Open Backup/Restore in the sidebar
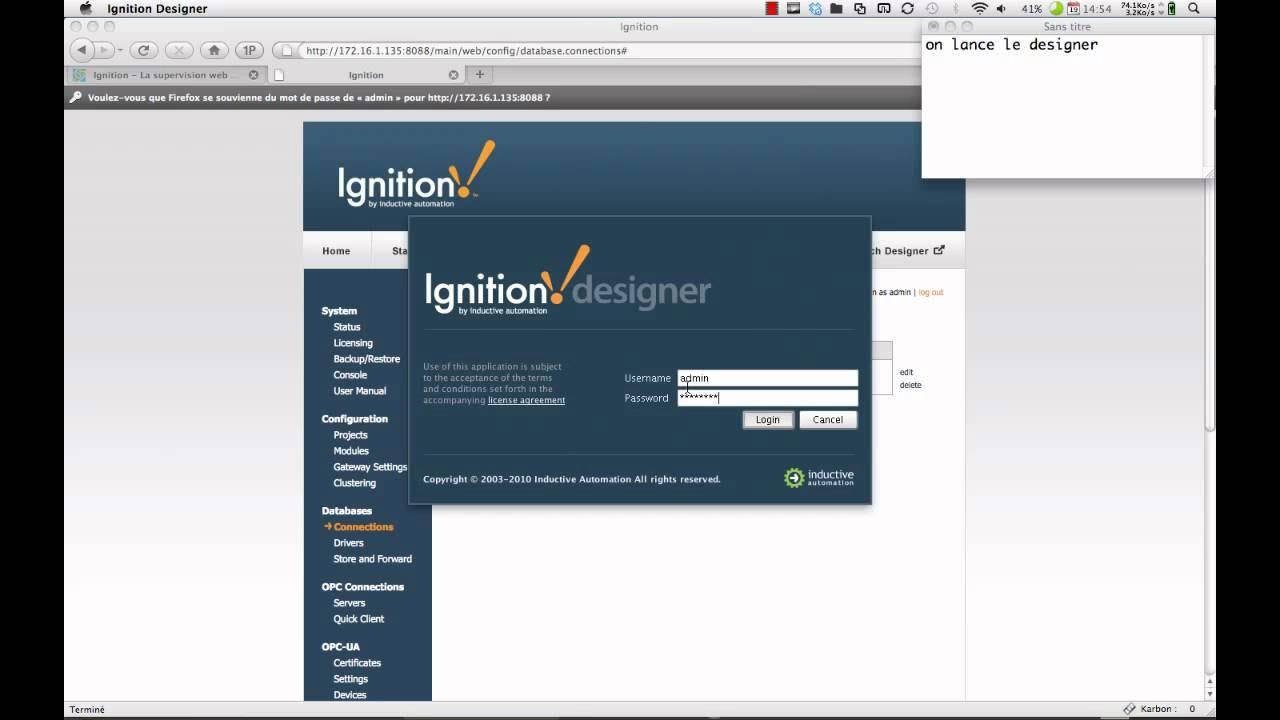Viewport: 1280px width, 720px height. (x=367, y=359)
